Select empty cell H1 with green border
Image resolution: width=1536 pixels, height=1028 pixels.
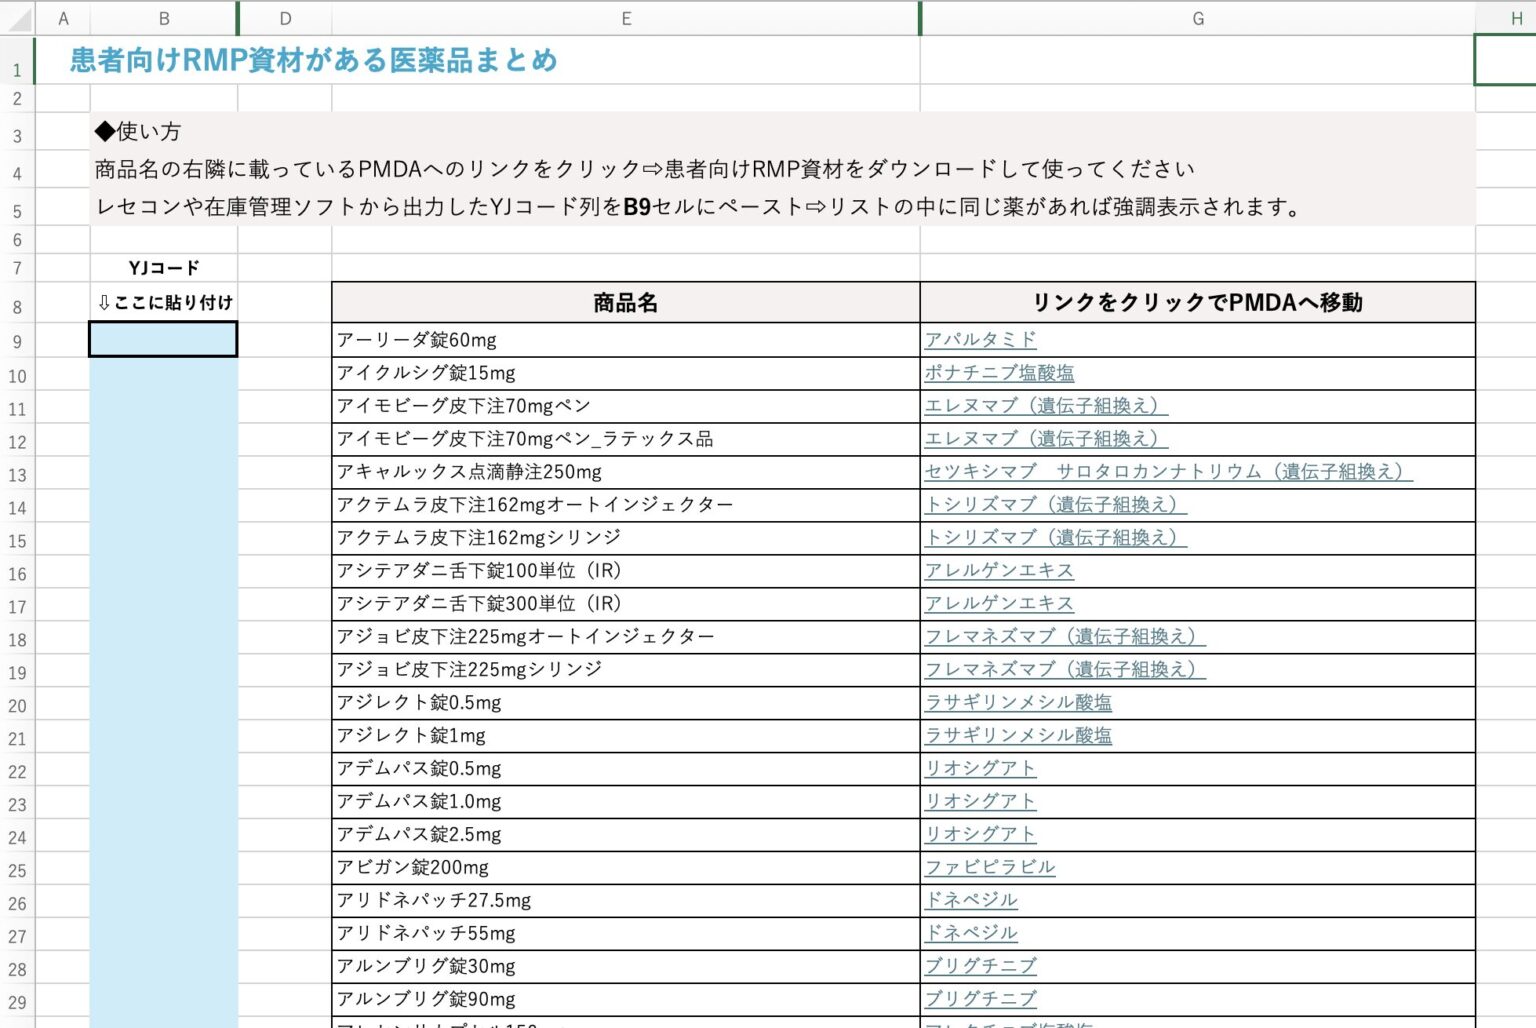click(x=1506, y=60)
